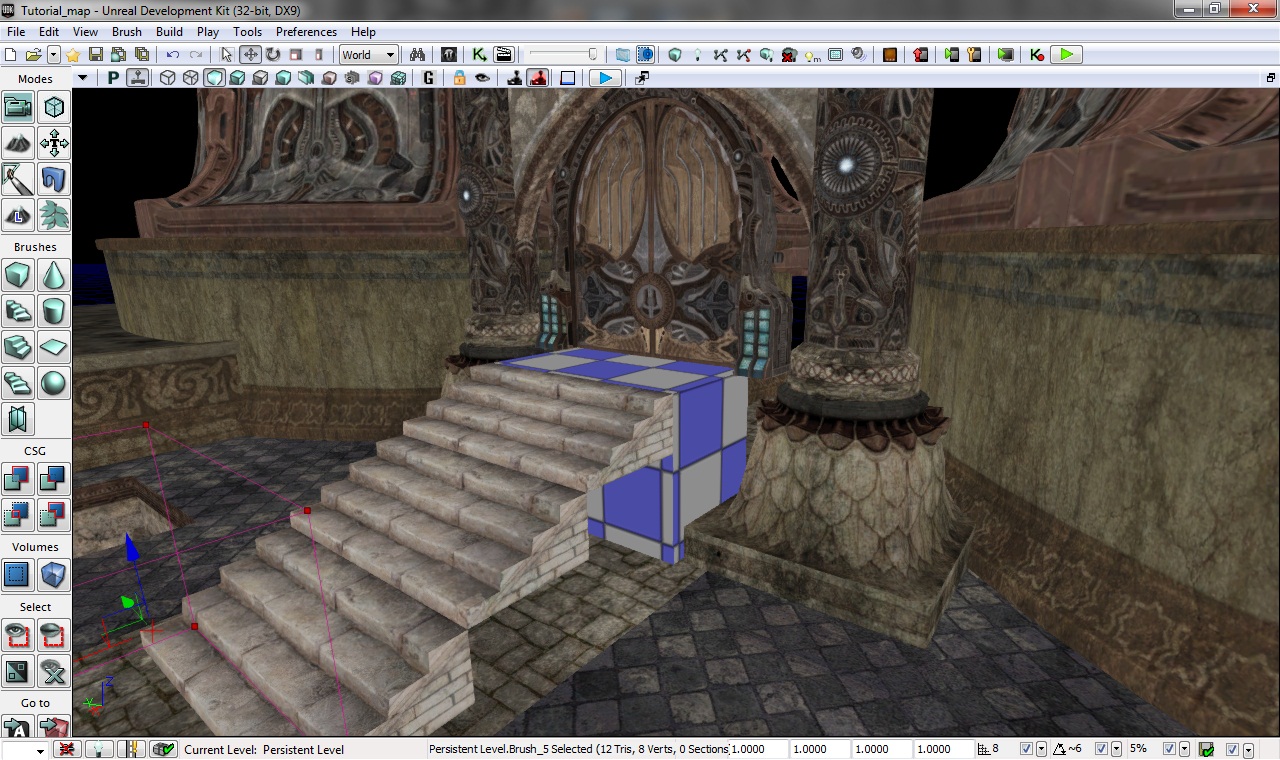Toggle the viewport lock icon
1280x760 pixels.
459,78
